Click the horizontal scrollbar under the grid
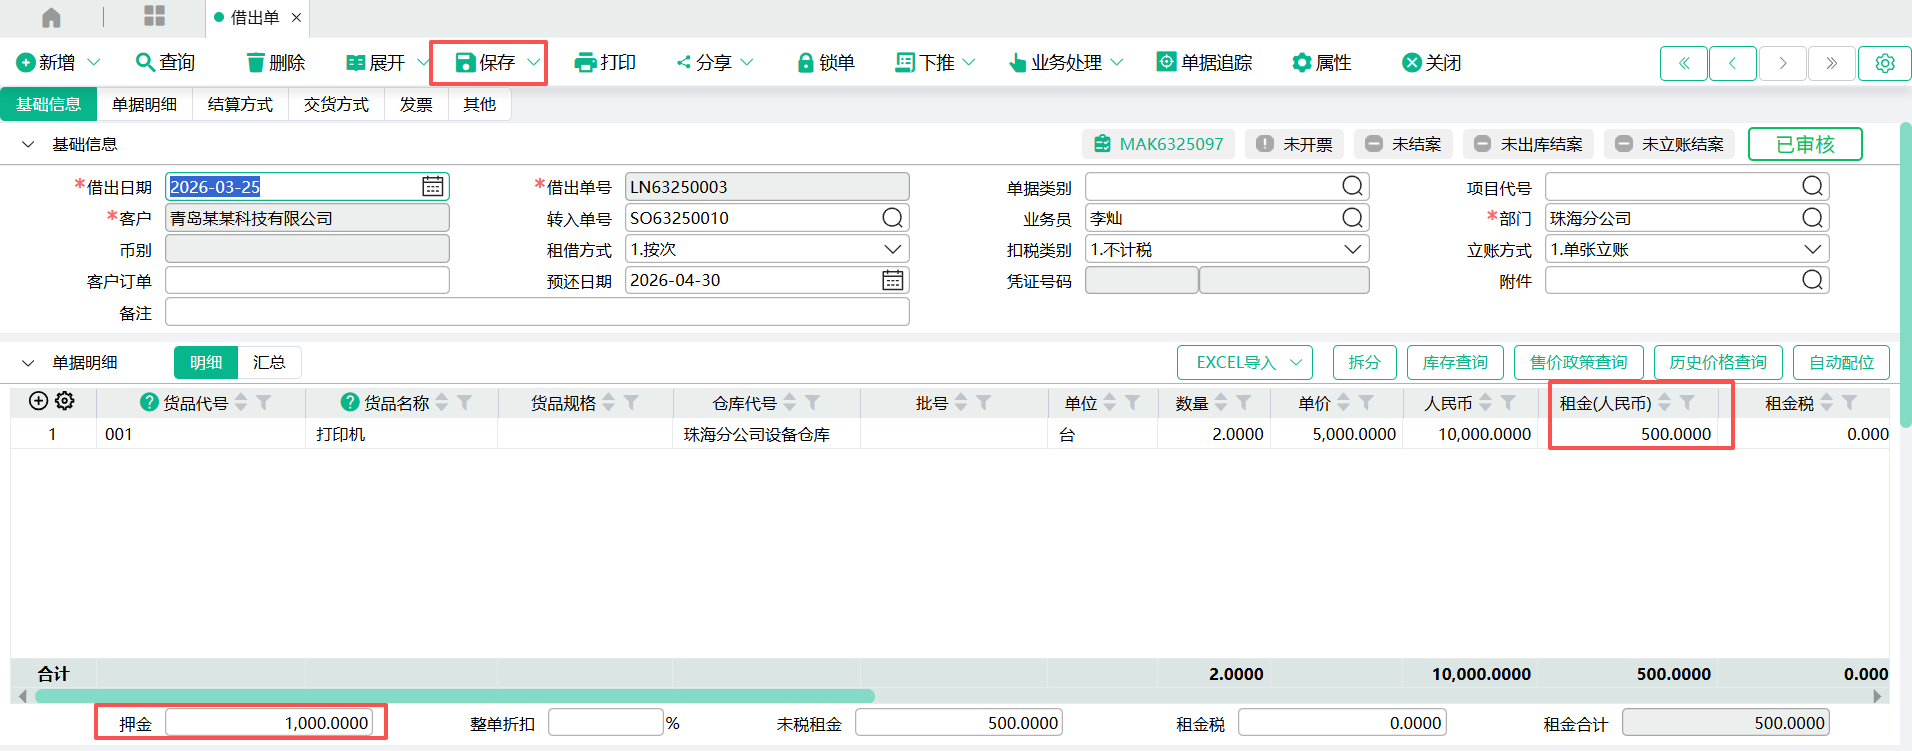1912x751 pixels. pyautogui.click(x=455, y=696)
